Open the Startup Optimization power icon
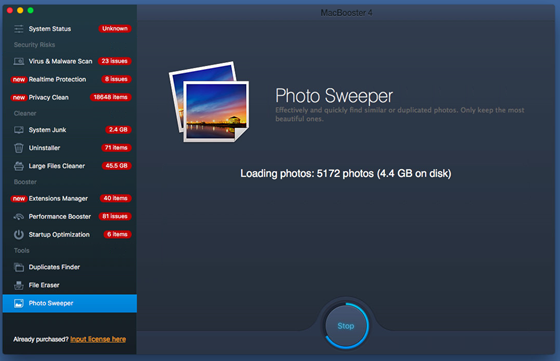Viewport: 560px width, 361px height. pos(19,235)
